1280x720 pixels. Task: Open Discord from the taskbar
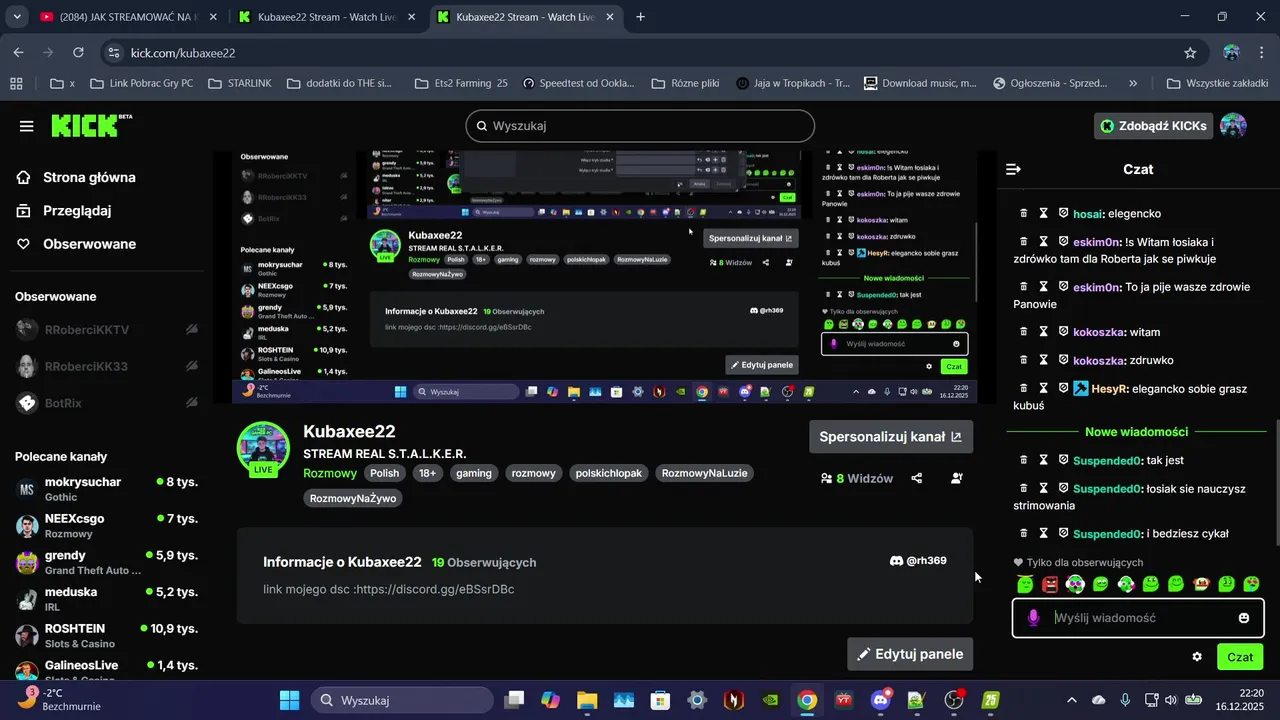tap(880, 700)
